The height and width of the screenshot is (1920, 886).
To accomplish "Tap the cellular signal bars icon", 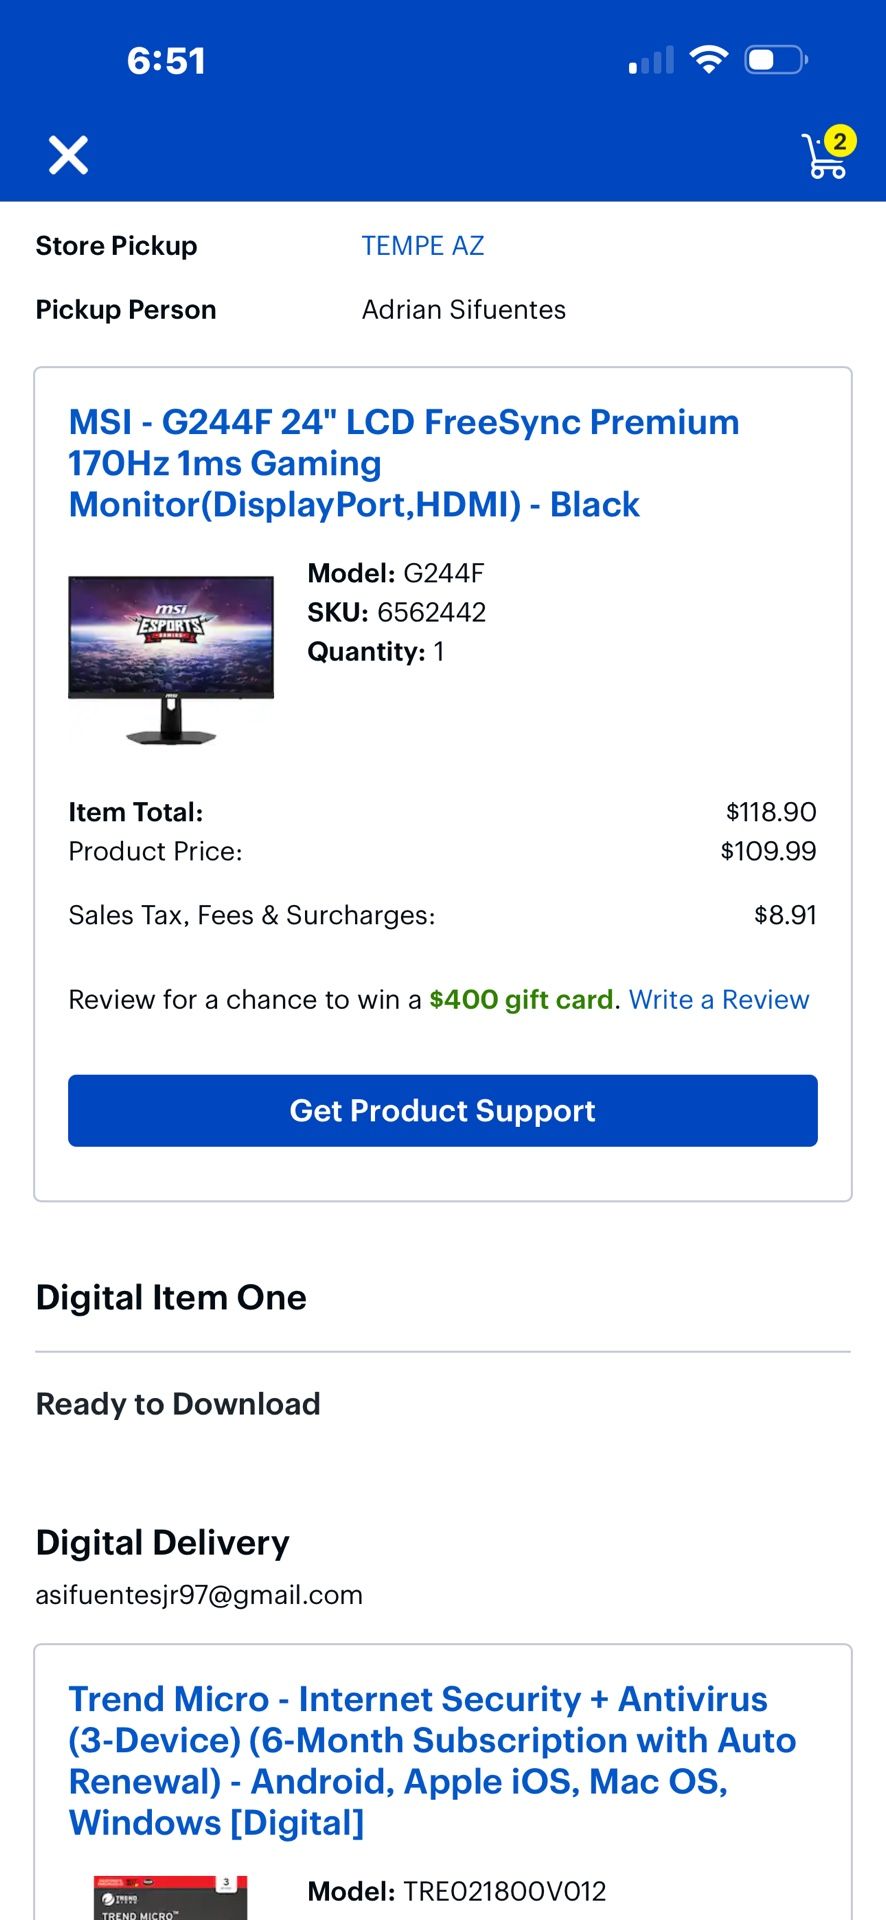I will 651,61.
